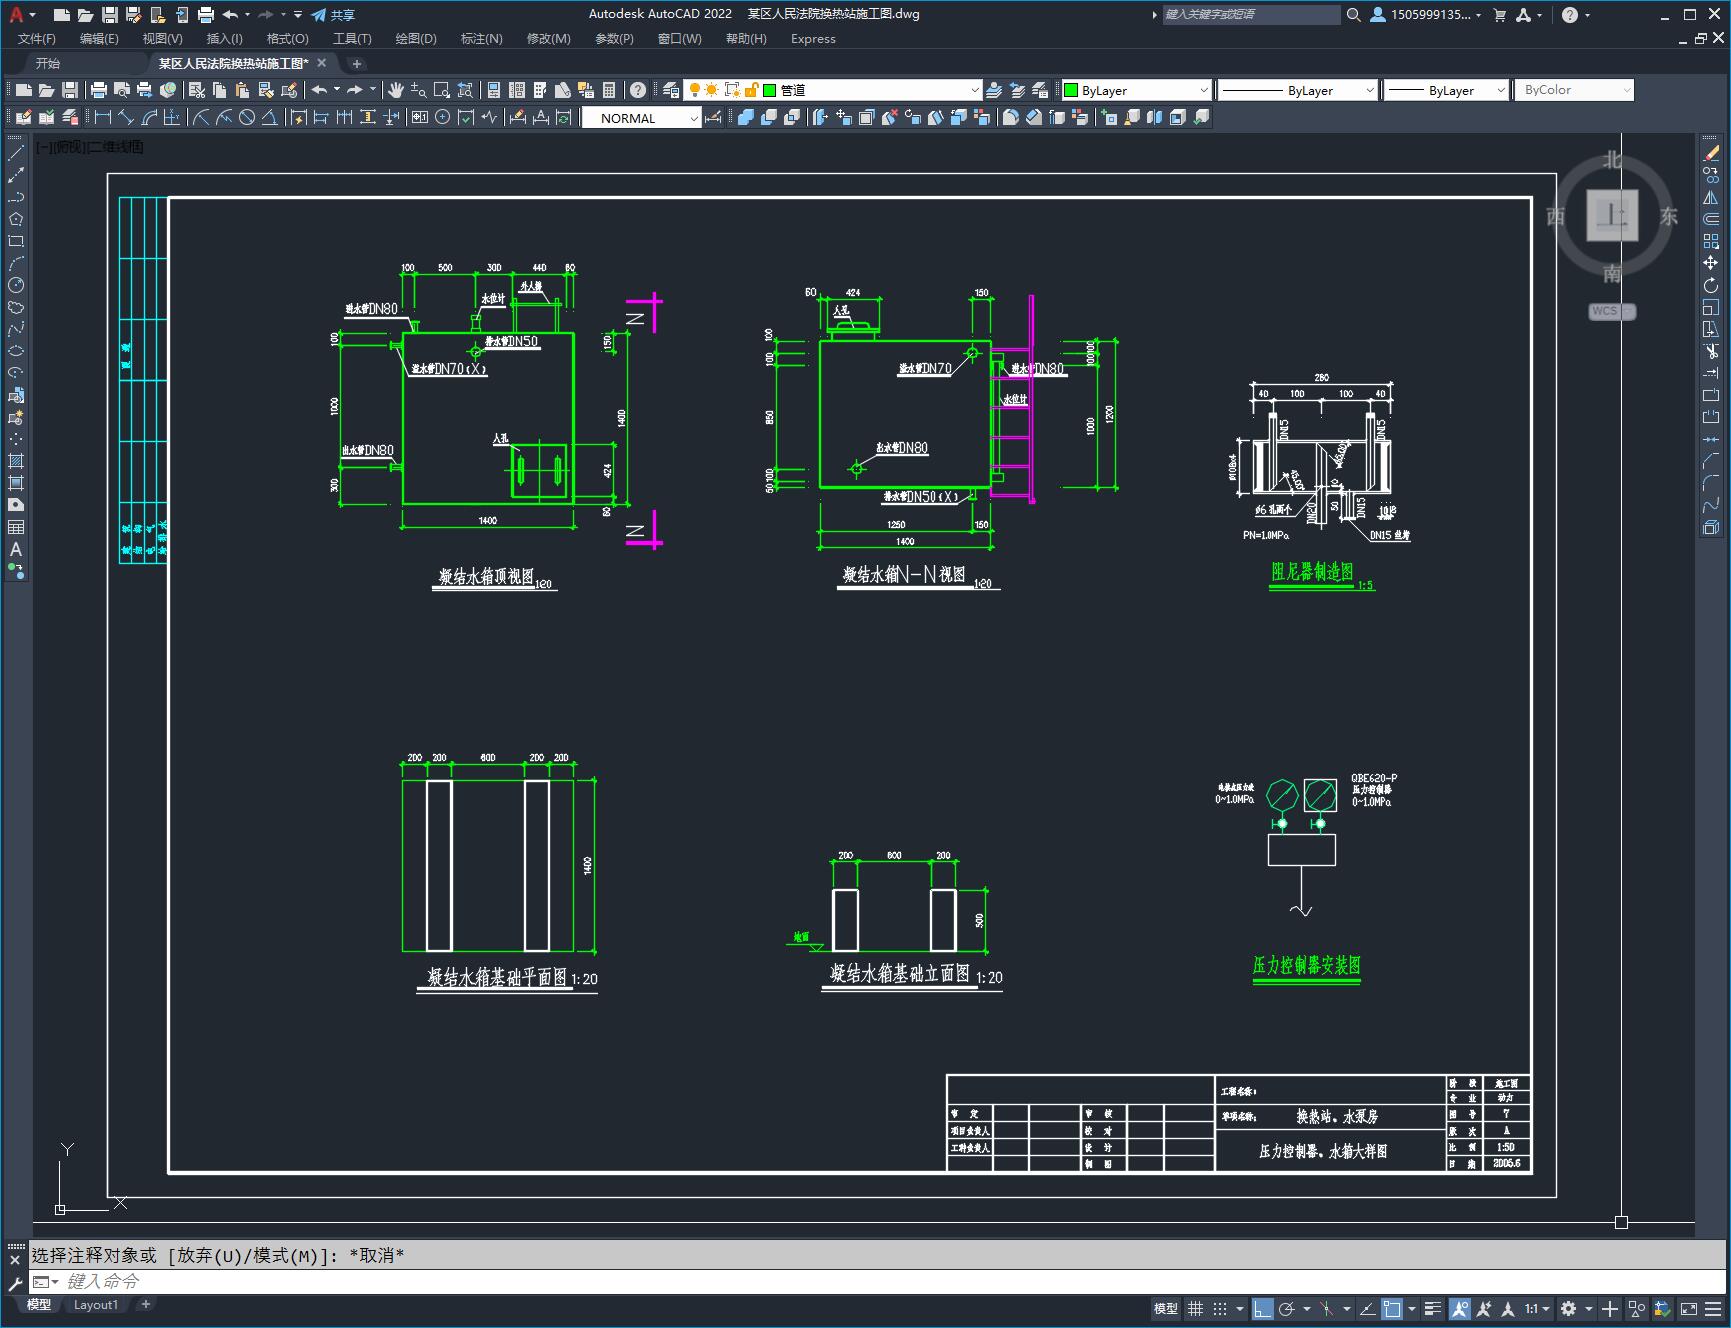1731x1328 pixels.
Task: Toggle annotation visibility in the status bar
Action: coord(1460,1308)
